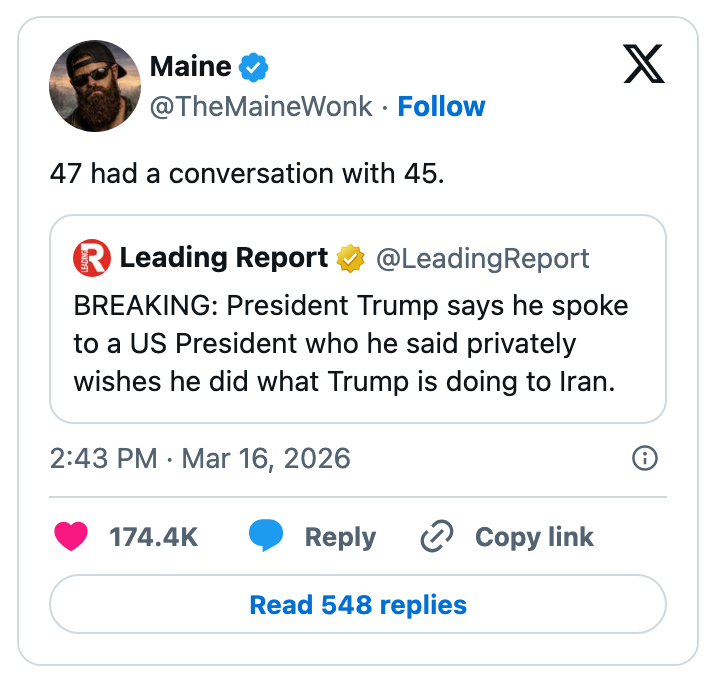Click the Maine display name
The image size is (724, 692).
[x=190, y=67]
